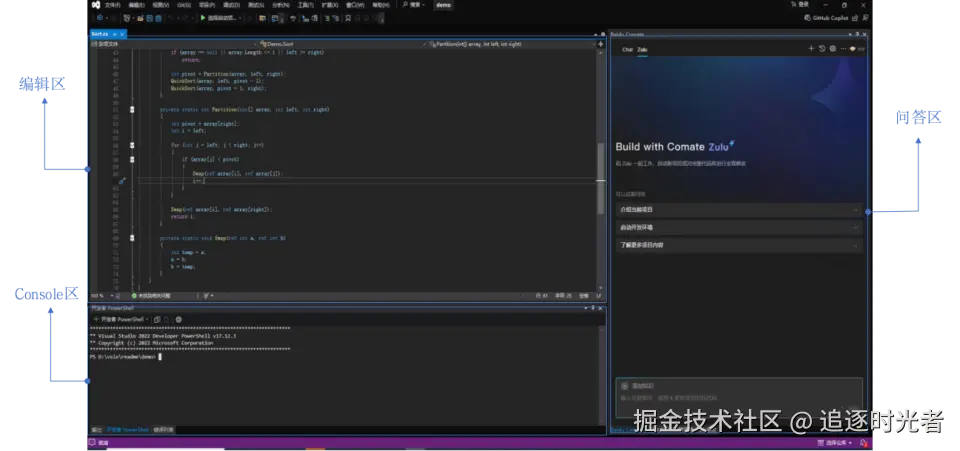
Task: Select the 开发者 PowerShell bottom tab
Action: [x=128, y=430]
